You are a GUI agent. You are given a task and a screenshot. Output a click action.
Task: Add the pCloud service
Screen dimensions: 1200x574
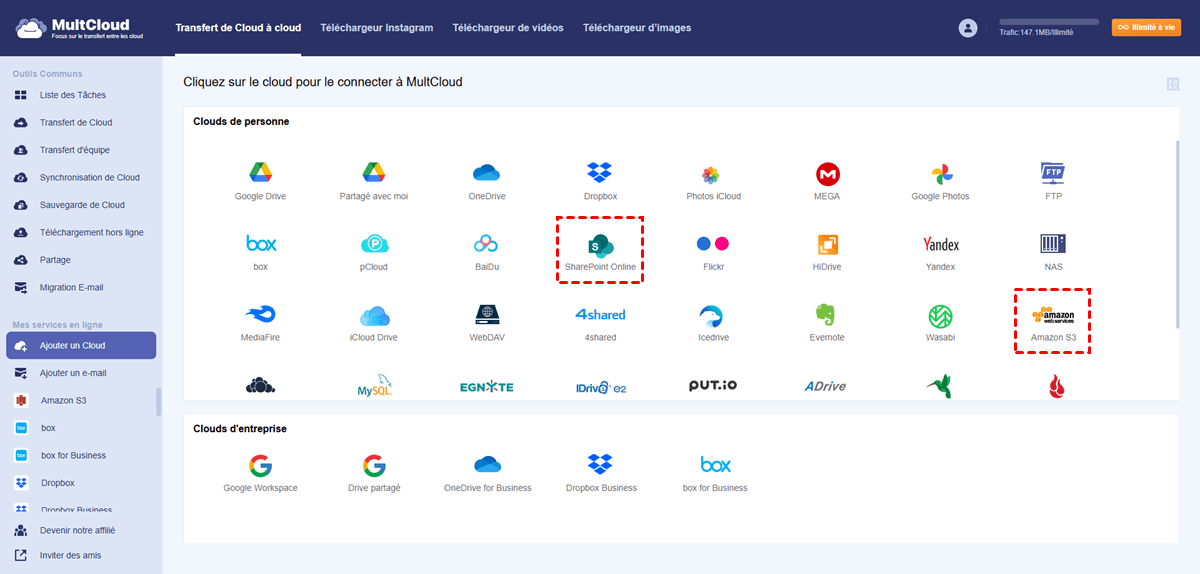374,252
